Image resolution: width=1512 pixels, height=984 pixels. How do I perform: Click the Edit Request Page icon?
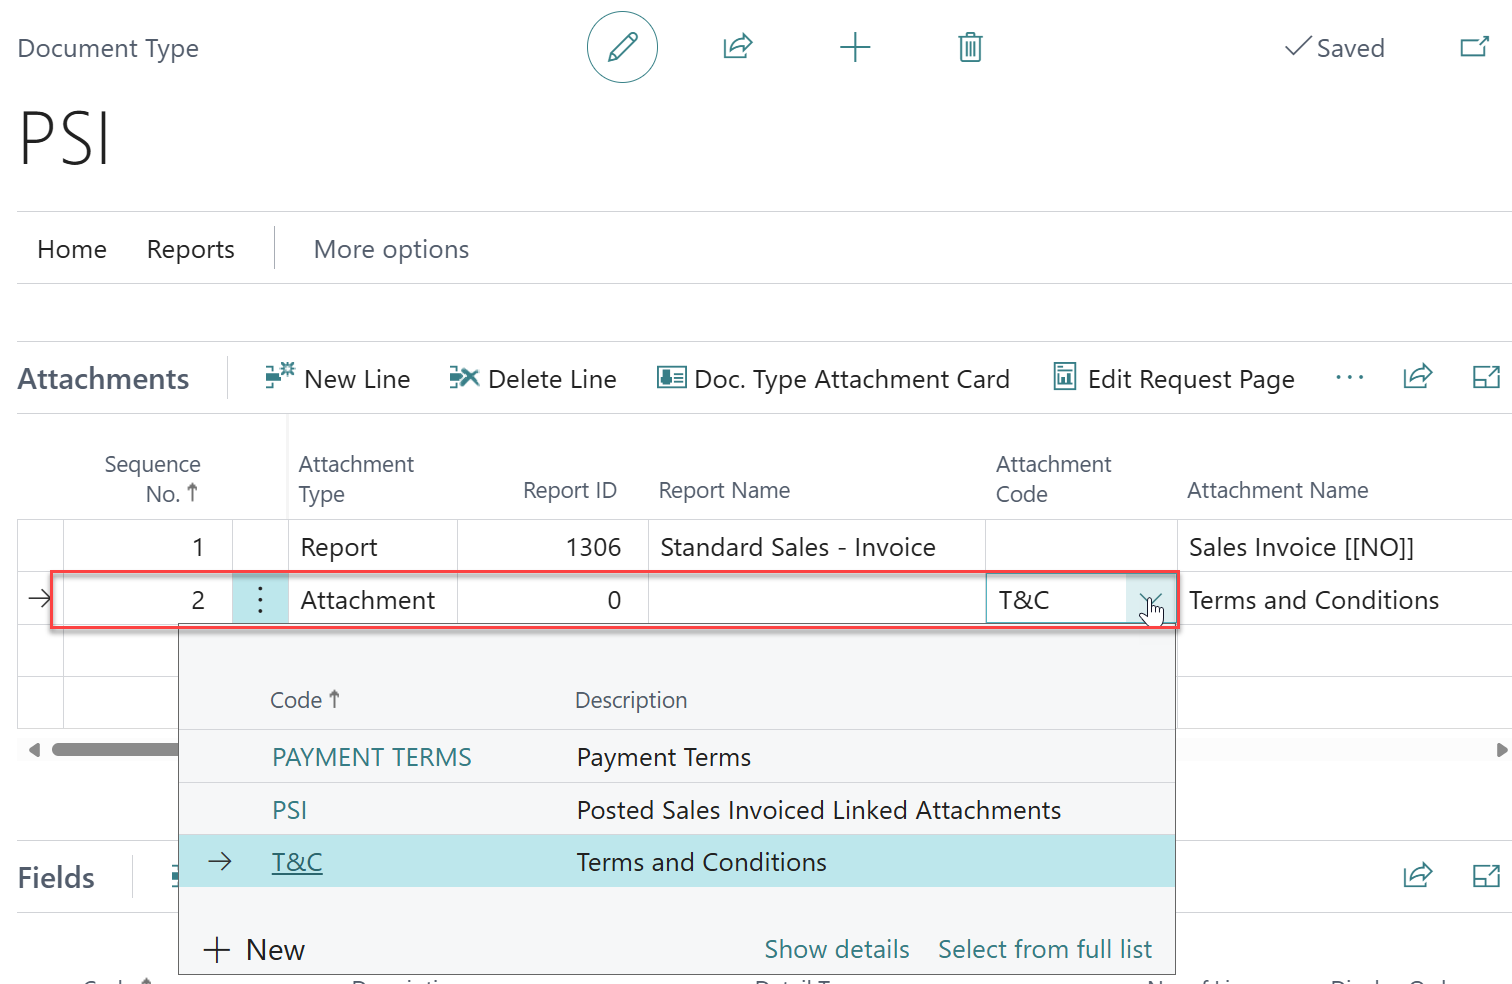(1063, 377)
